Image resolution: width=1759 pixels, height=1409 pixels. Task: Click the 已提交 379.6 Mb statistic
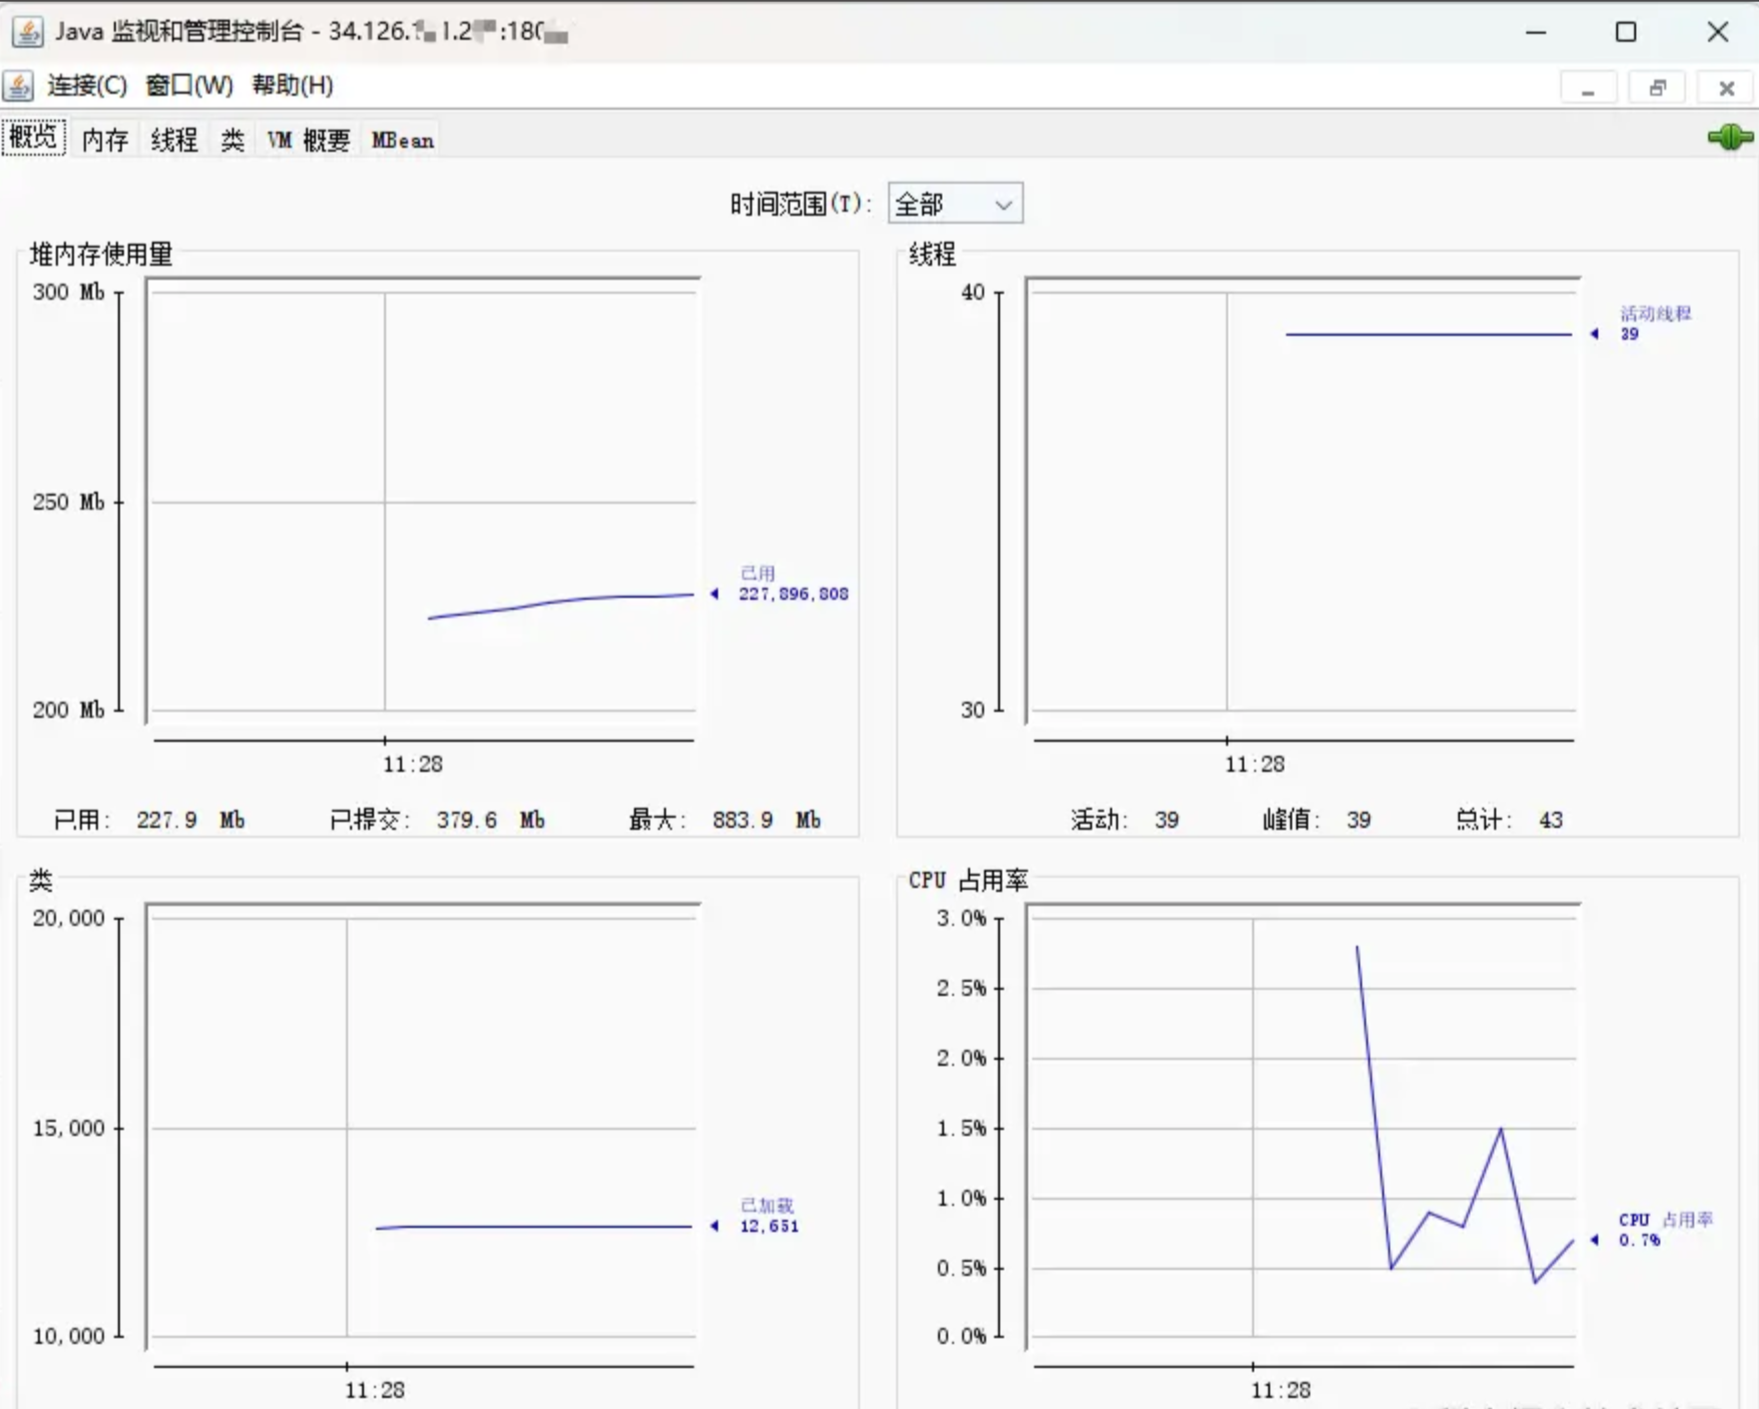click(437, 820)
